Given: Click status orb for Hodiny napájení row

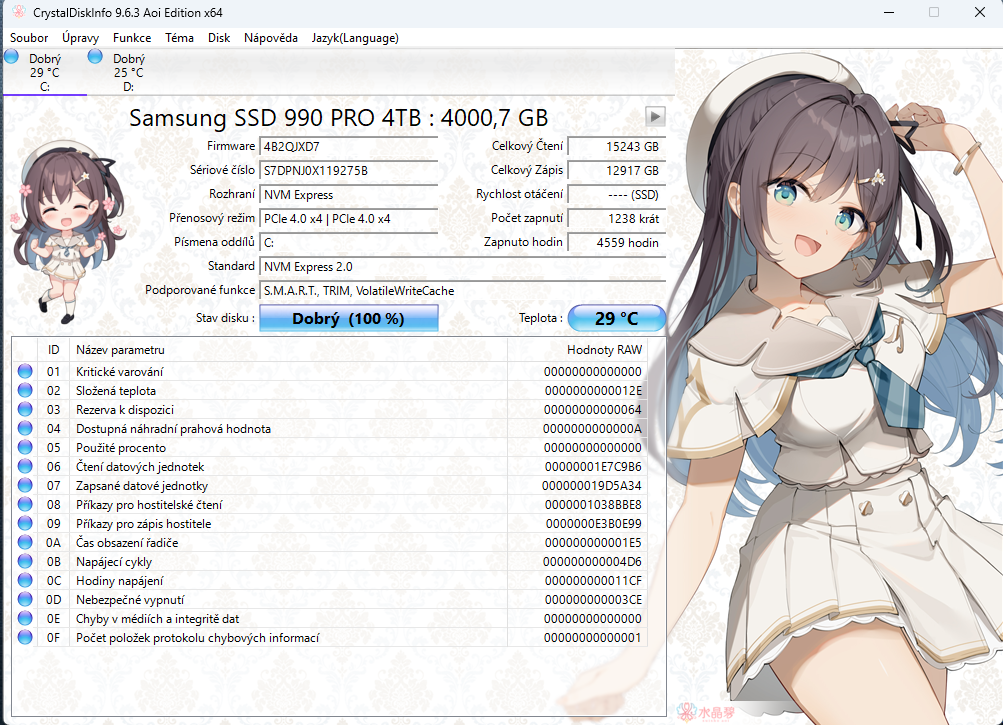Looking at the screenshot, I should pyautogui.click(x=25, y=581).
